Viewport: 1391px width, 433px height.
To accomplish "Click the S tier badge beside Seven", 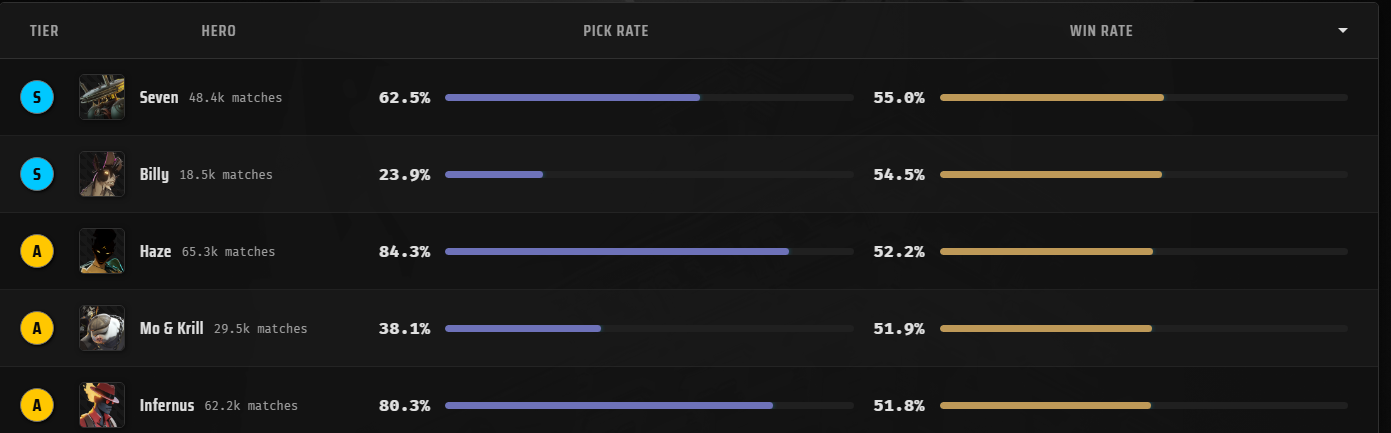I will pyautogui.click(x=37, y=97).
